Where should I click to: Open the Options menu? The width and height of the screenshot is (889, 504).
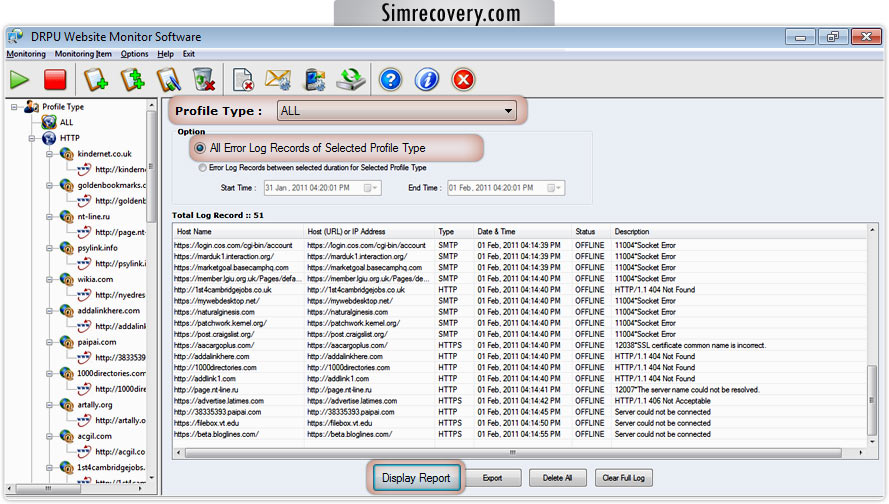click(x=134, y=54)
